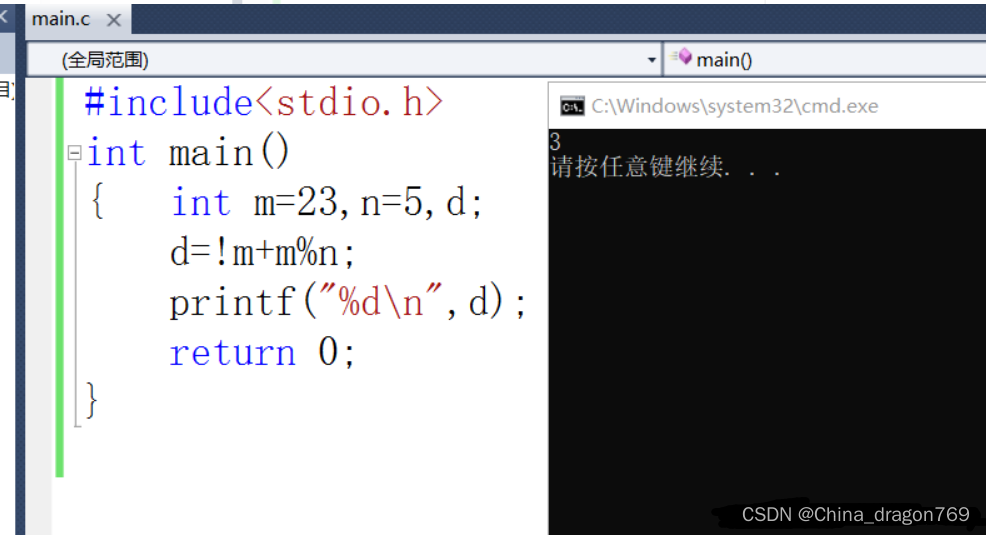Click the cmd.exe window icon
This screenshot has width=986, height=535.
(x=572, y=106)
